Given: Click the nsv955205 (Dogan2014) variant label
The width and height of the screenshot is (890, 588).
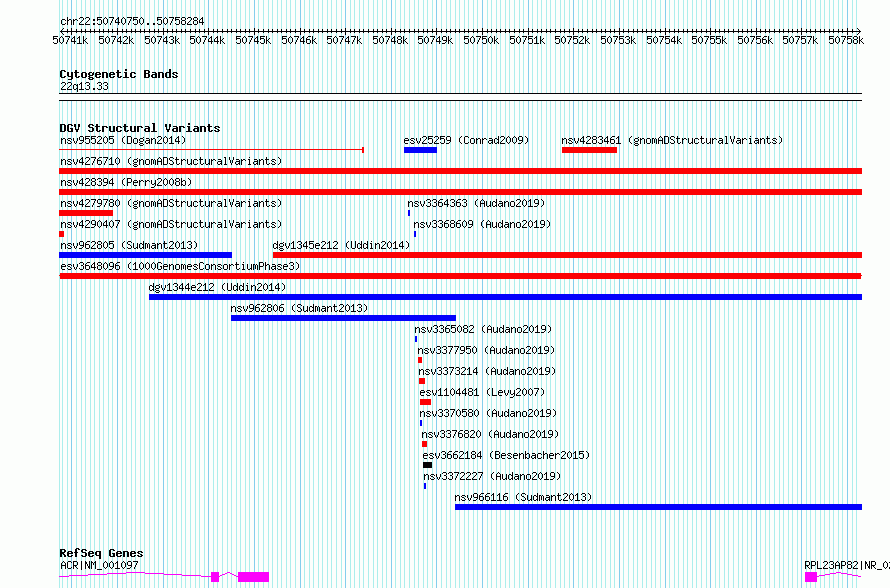Looking at the screenshot, I should 123,140.
